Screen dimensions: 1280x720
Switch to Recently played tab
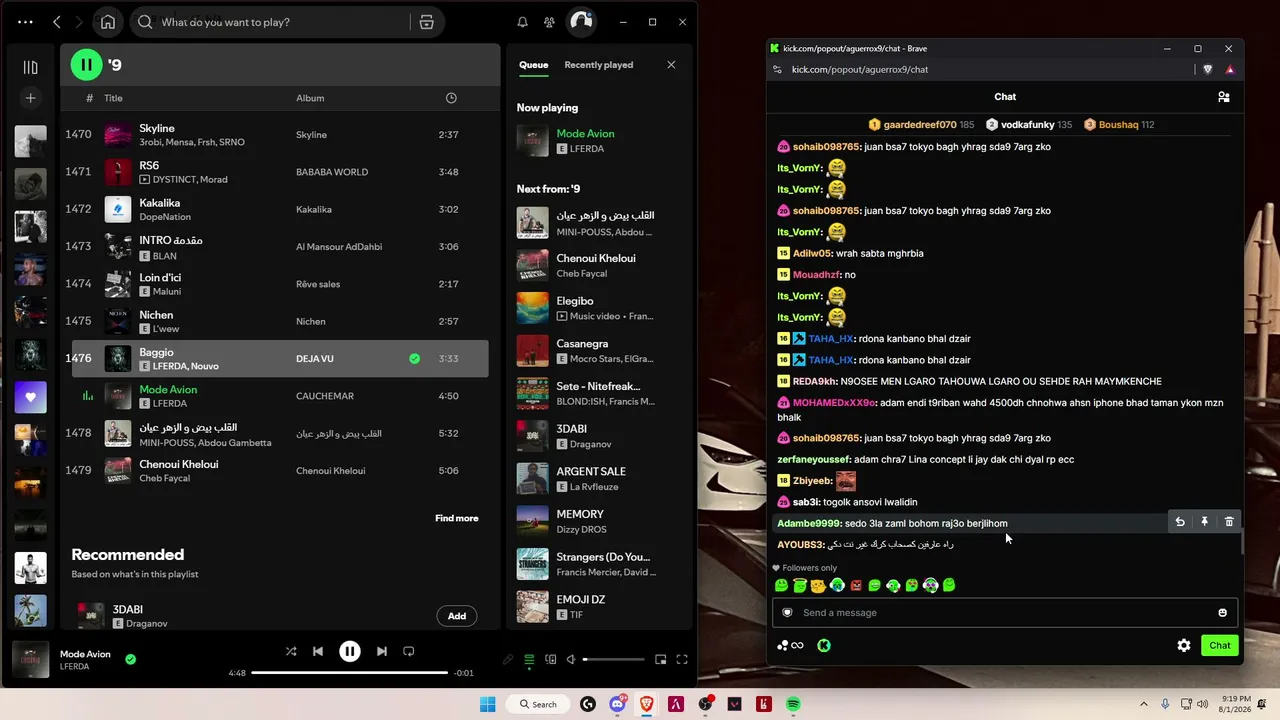pyautogui.click(x=598, y=65)
